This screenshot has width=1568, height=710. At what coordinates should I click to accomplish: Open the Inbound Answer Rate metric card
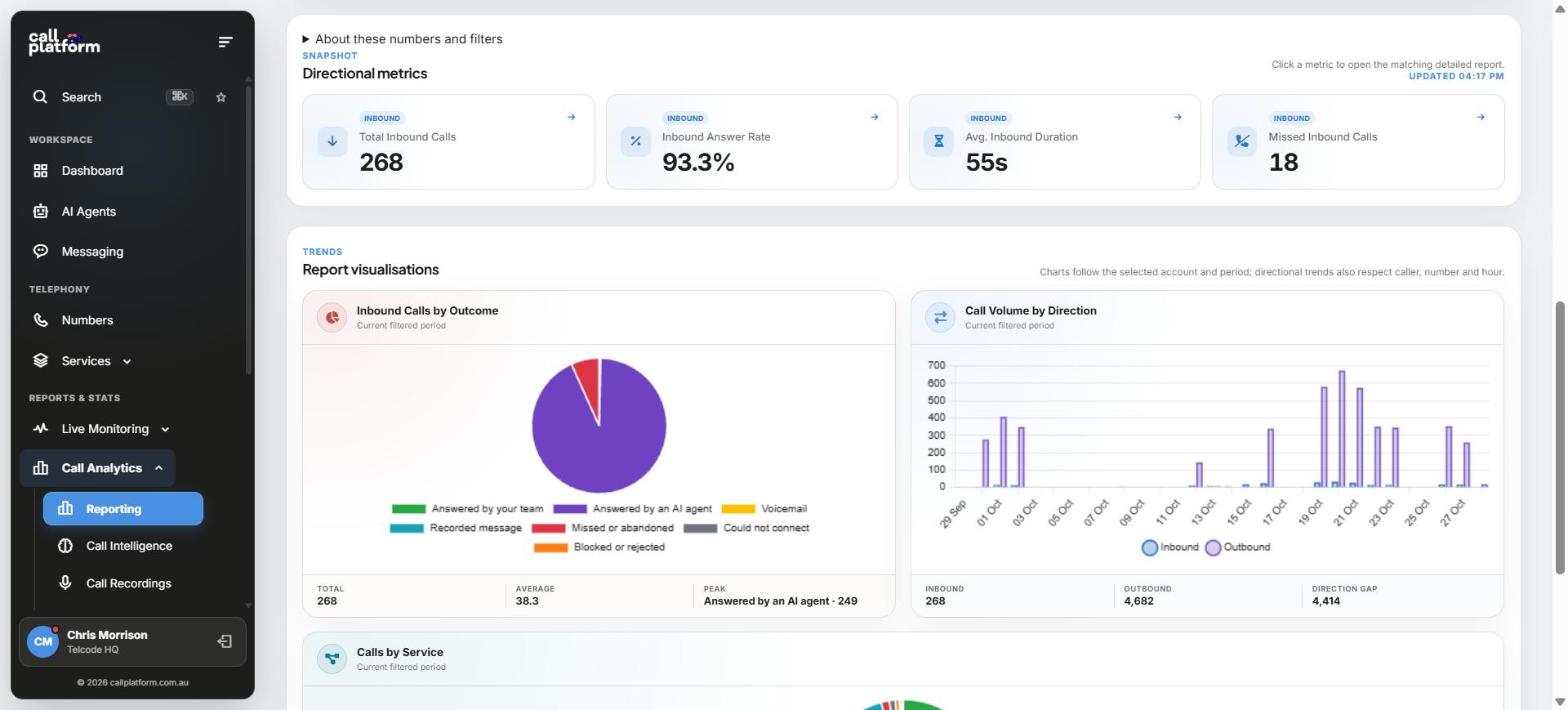[752, 142]
